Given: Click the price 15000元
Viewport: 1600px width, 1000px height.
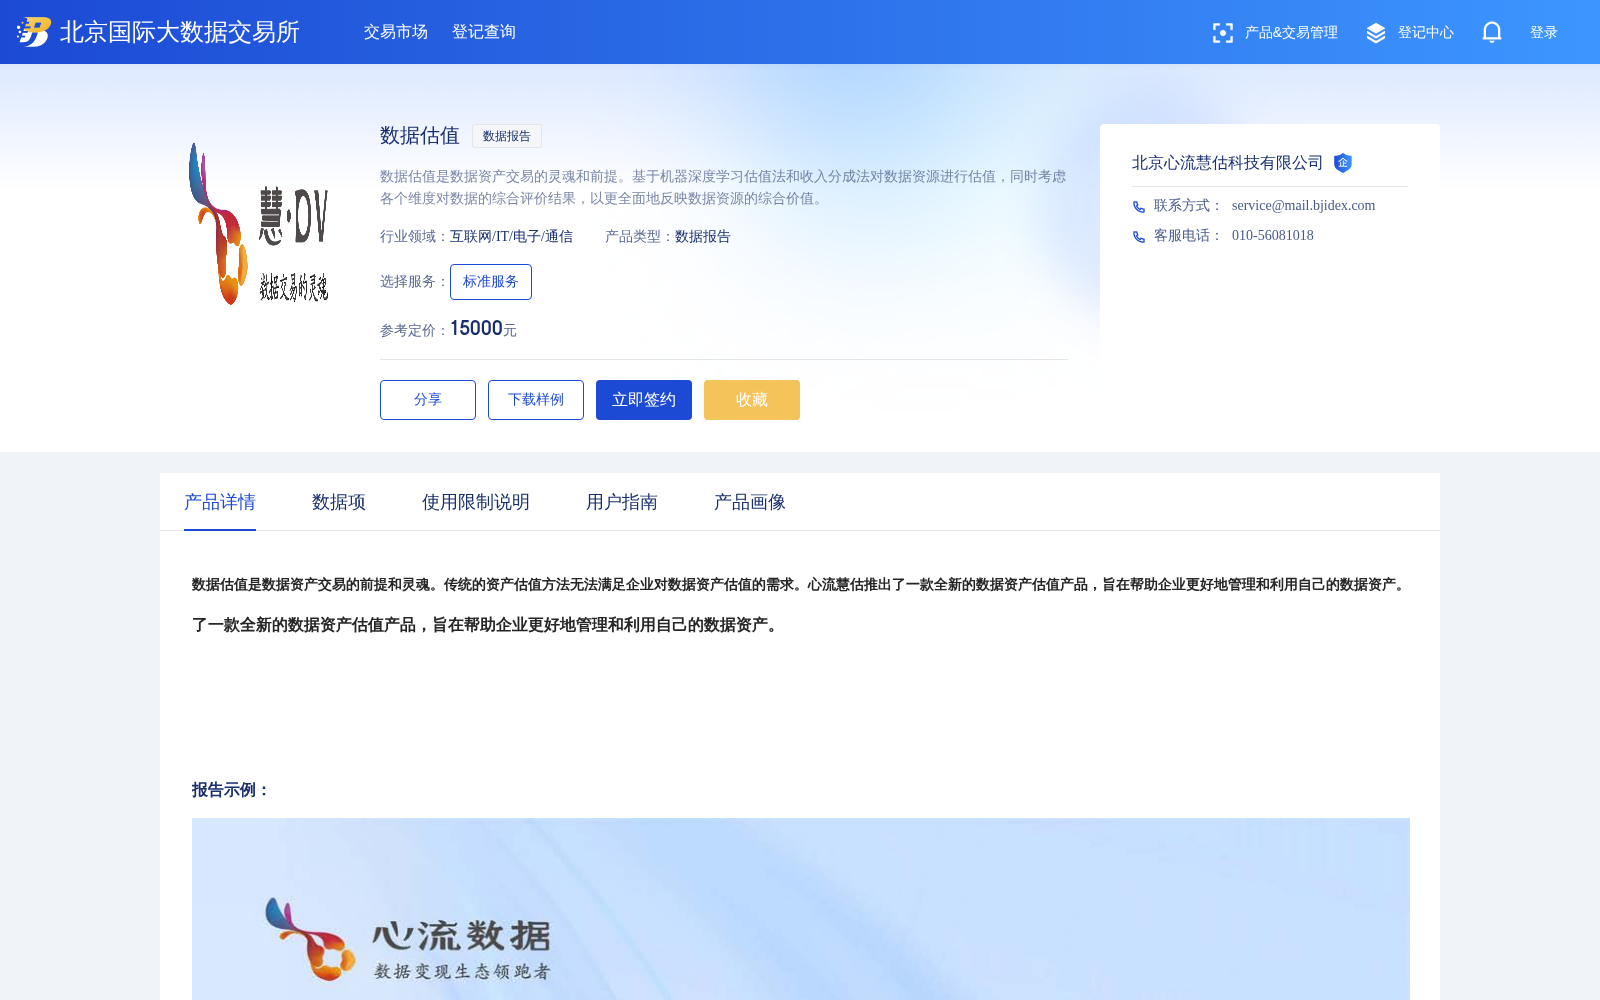Looking at the screenshot, I should coord(483,329).
